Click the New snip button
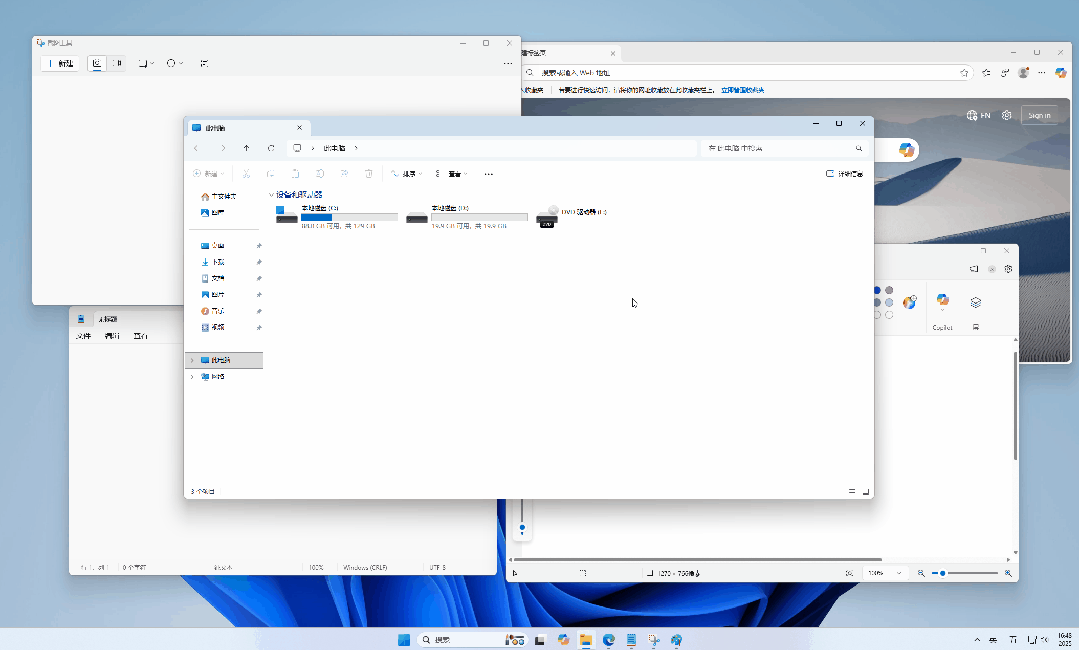This screenshot has width=1079, height=650. [x=60, y=63]
